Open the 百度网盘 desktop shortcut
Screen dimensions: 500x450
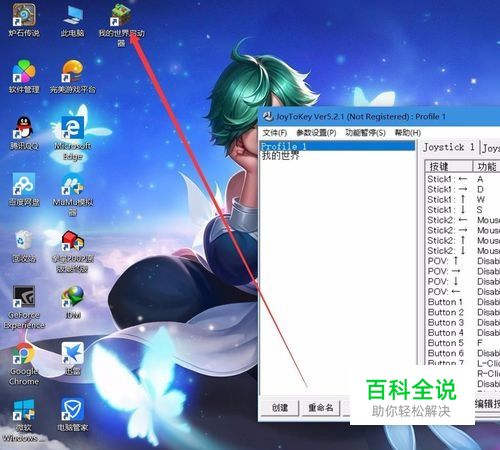(x=24, y=189)
